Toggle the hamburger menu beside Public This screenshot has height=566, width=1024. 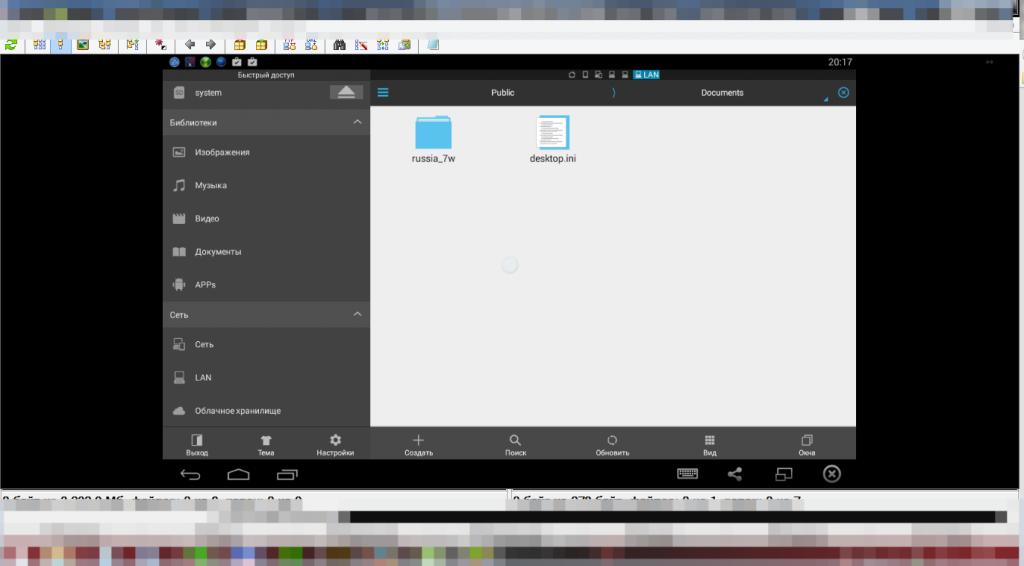[x=383, y=93]
